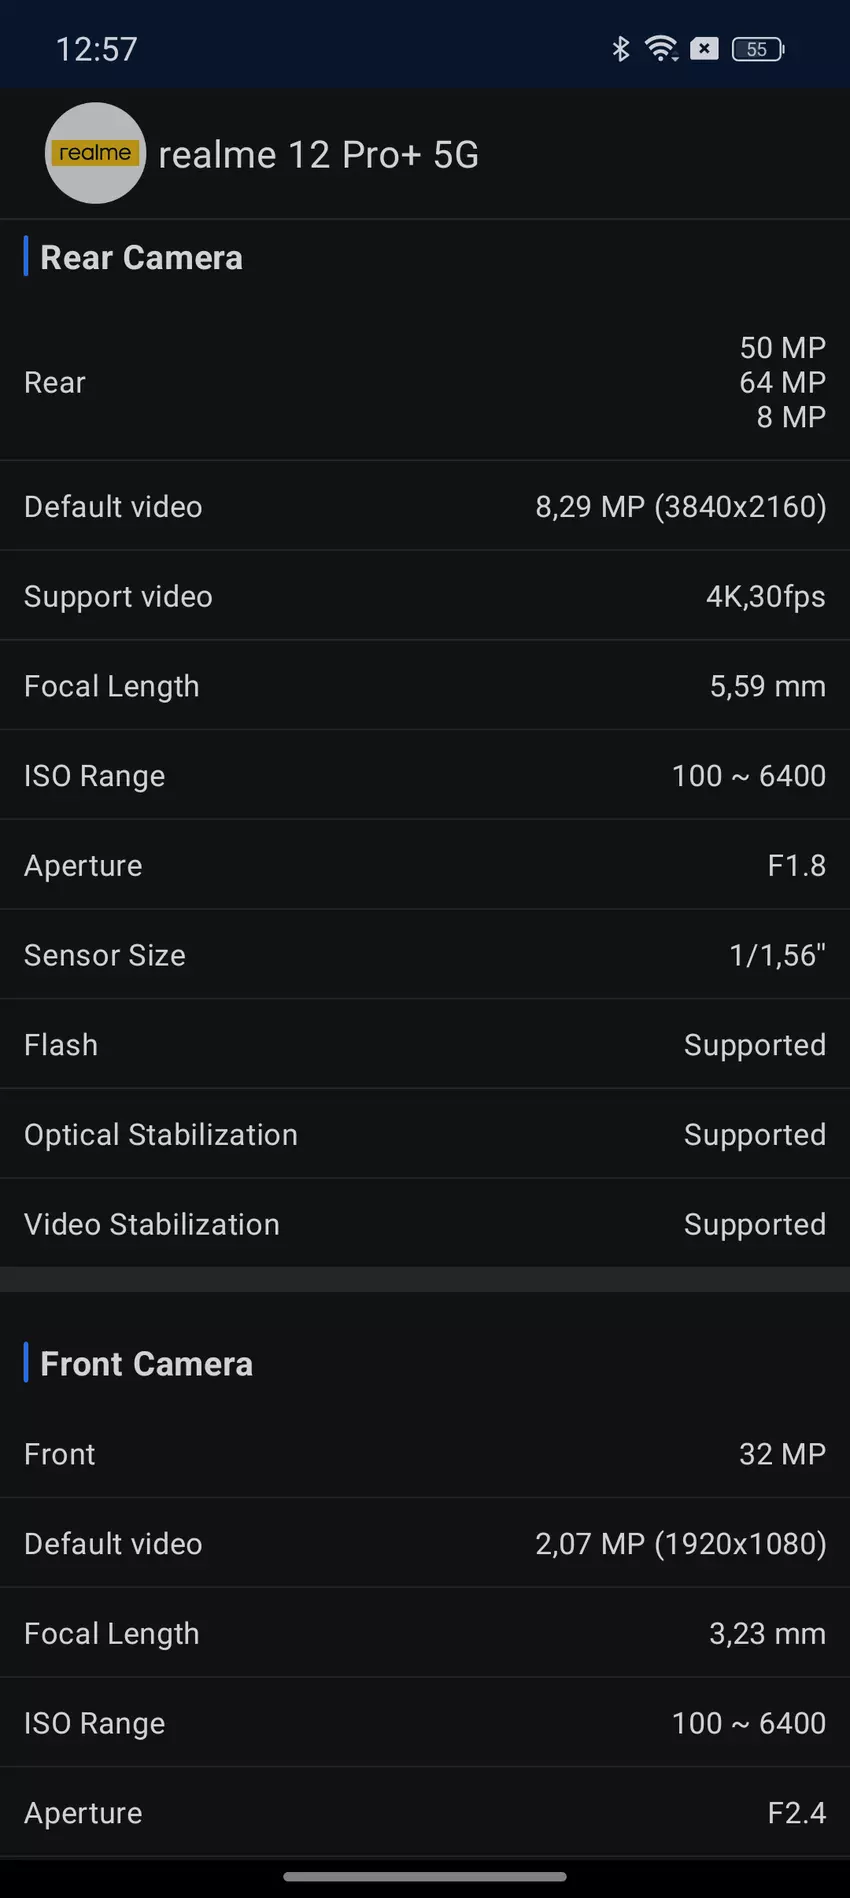Screen dimensions: 850x1898
Task: Tap the battery level indicator
Action: point(758,49)
